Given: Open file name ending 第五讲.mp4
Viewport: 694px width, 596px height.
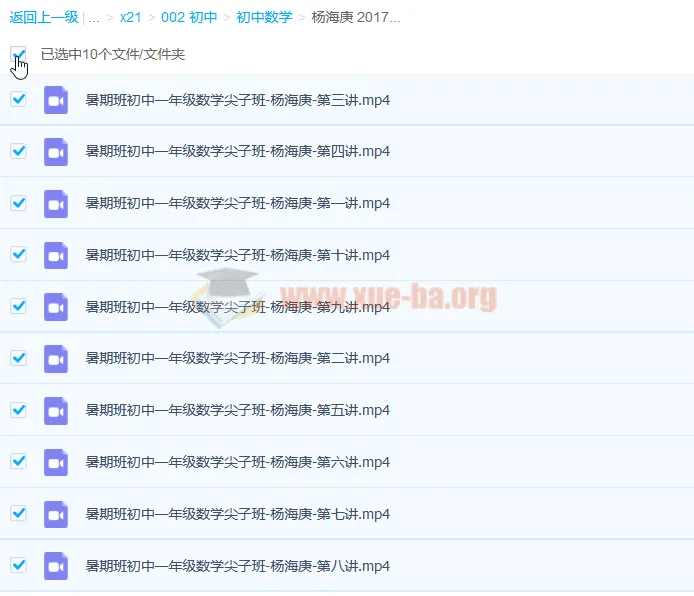Looking at the screenshot, I should tap(238, 410).
